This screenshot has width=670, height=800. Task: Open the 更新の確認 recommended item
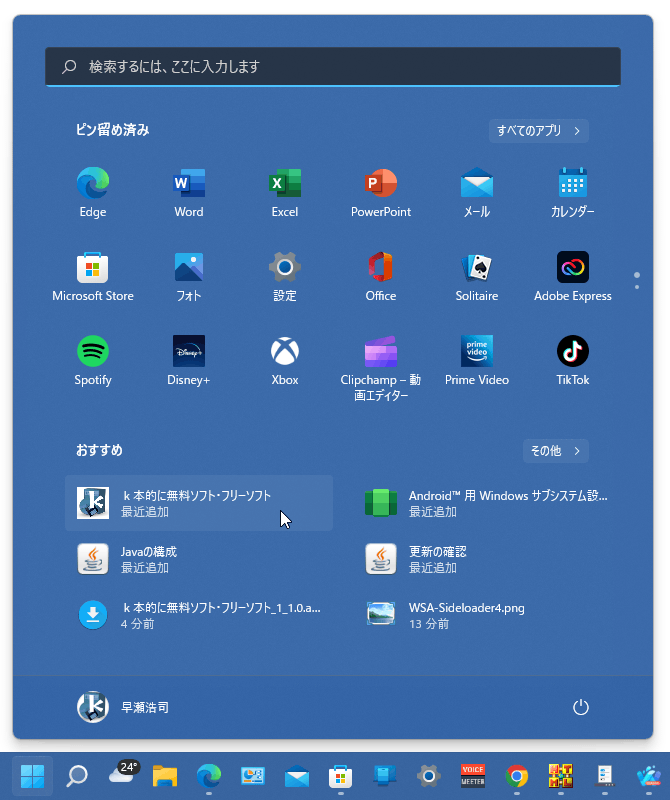[487, 559]
